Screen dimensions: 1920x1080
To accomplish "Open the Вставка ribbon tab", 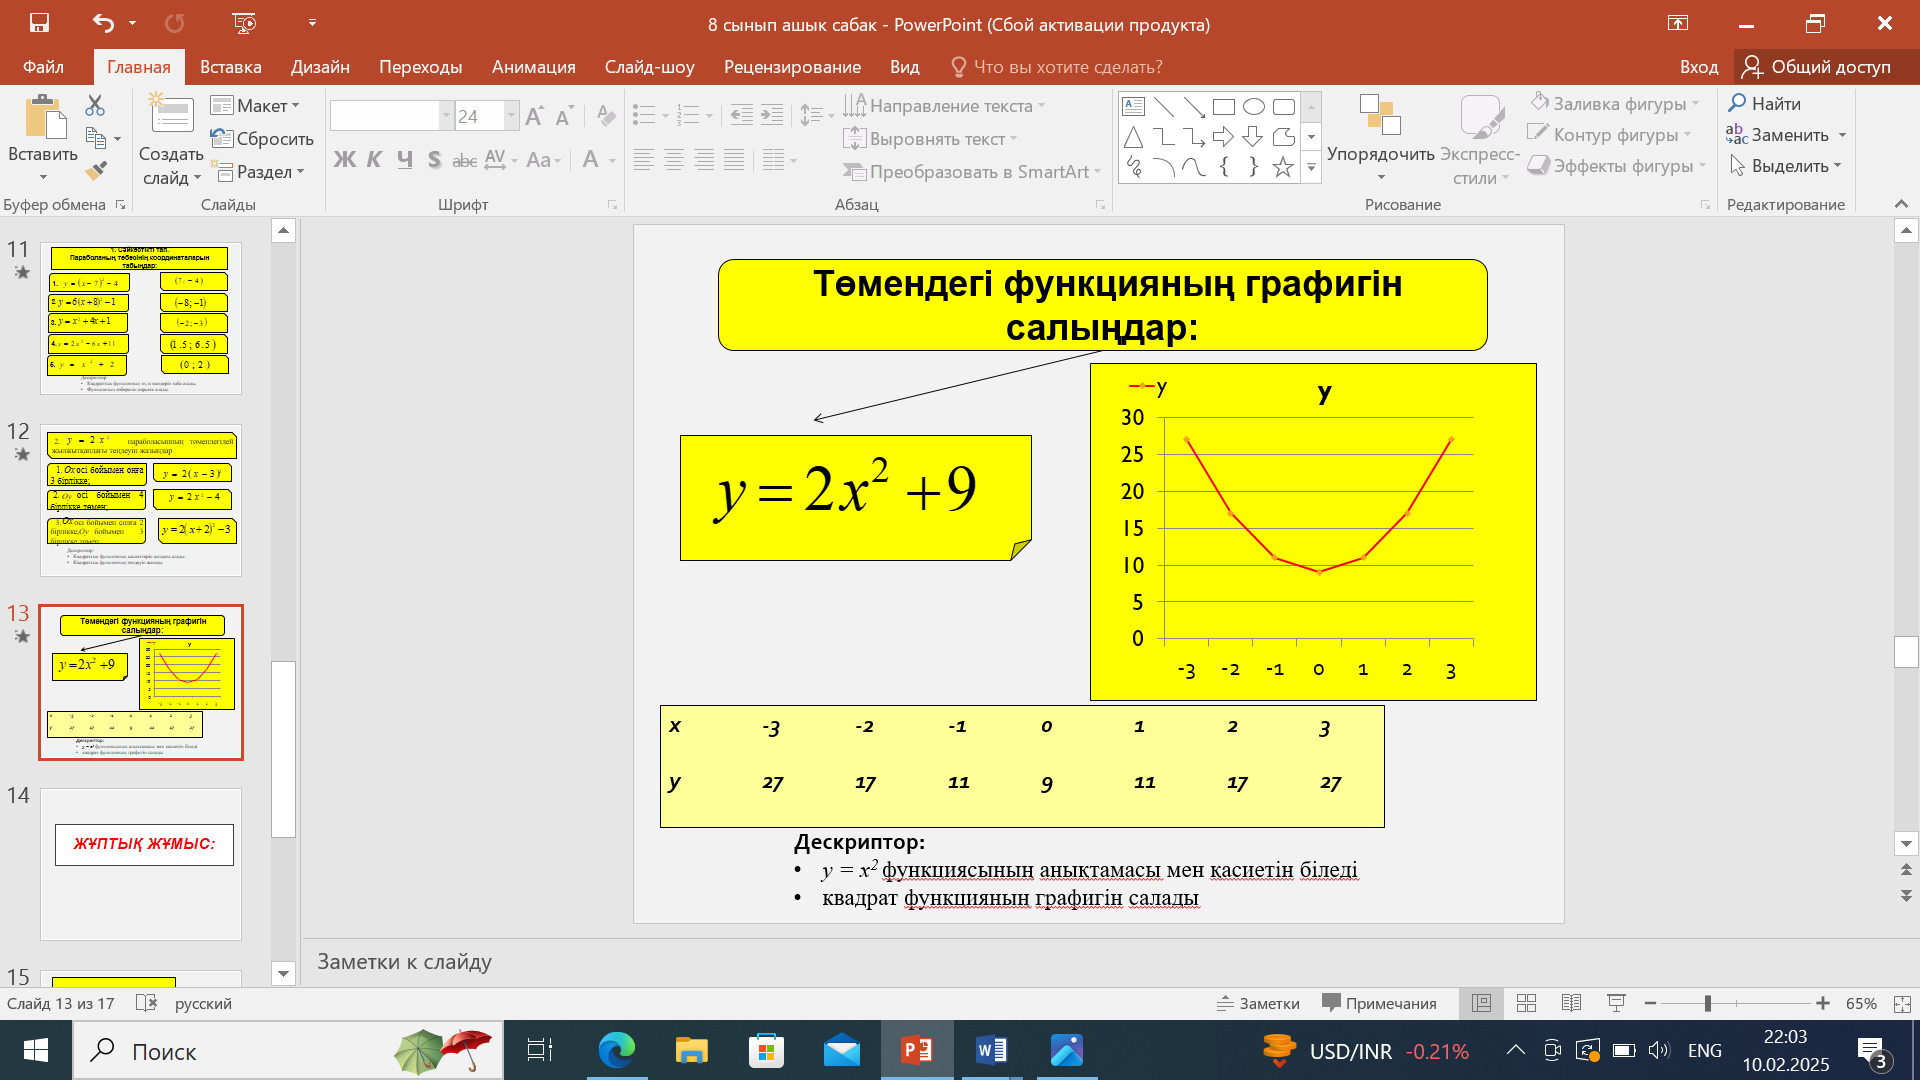I will pyautogui.click(x=230, y=67).
